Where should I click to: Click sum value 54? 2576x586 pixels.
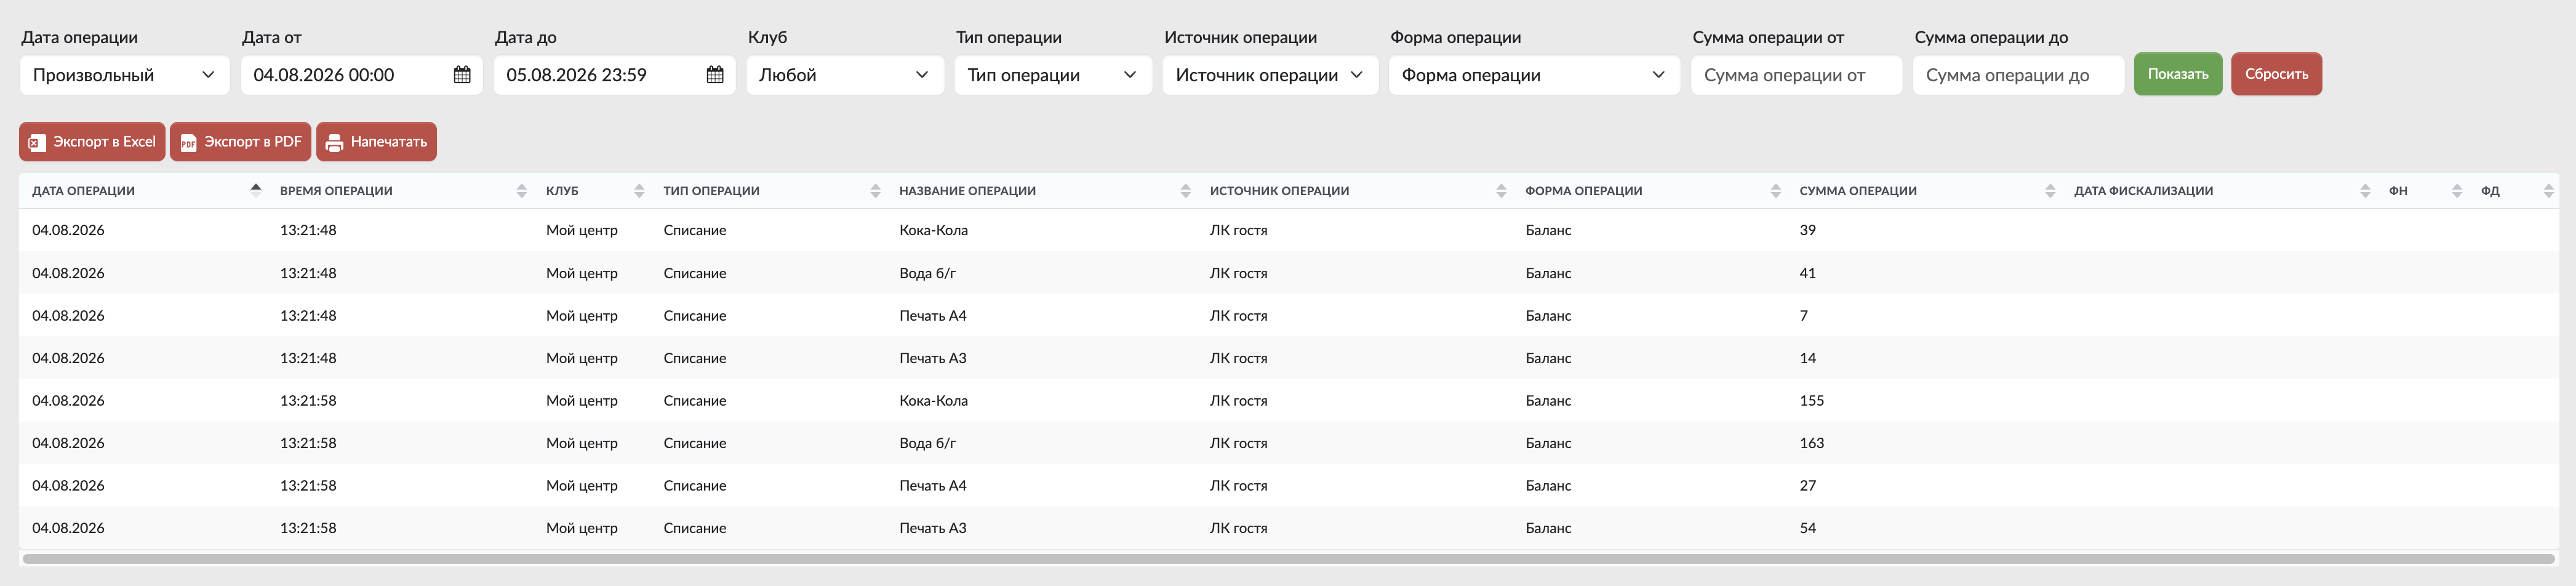pos(1807,528)
